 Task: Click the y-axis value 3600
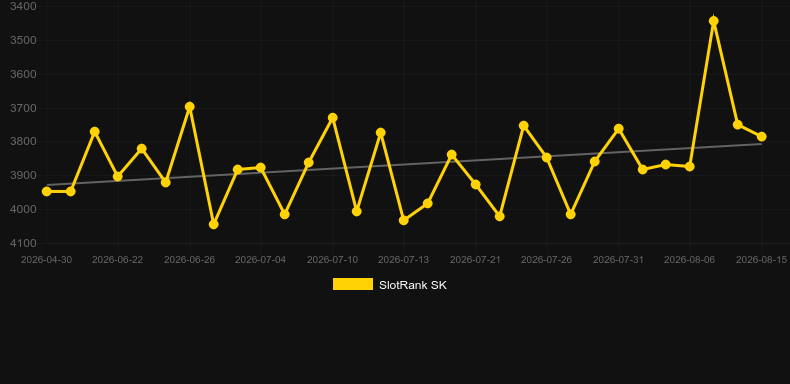tap(23, 74)
